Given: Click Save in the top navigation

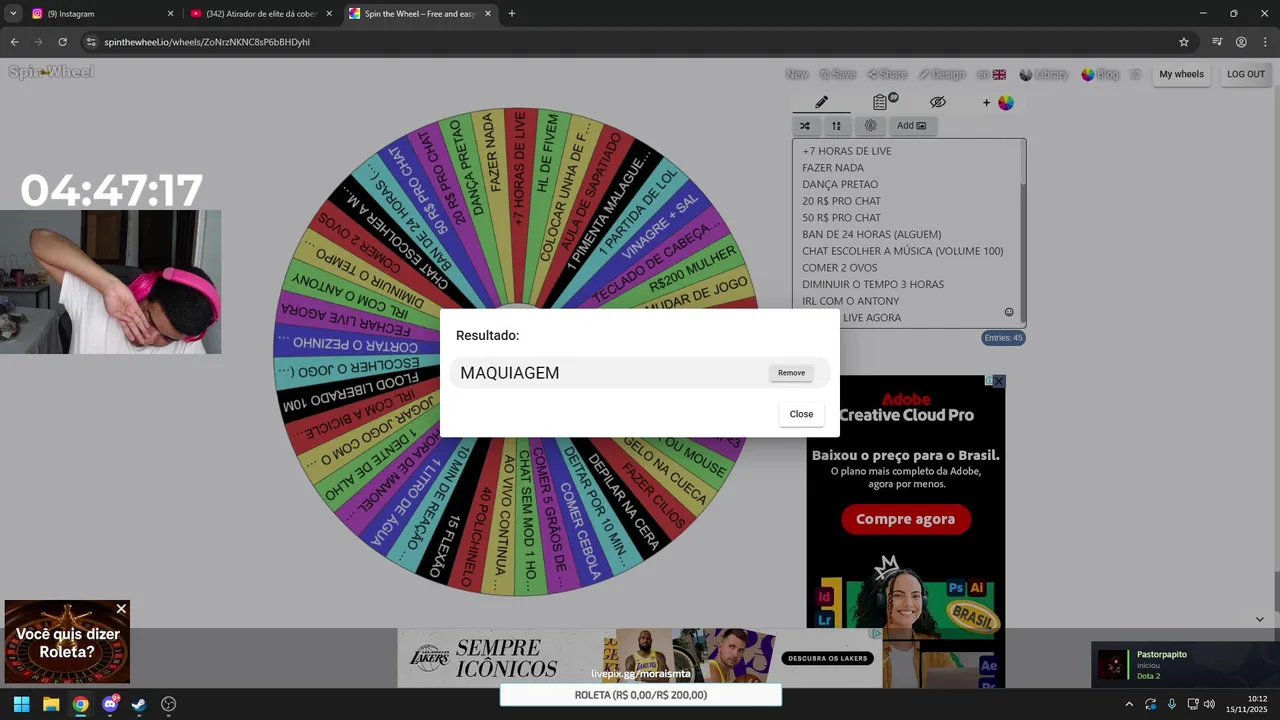Looking at the screenshot, I should 838,74.
